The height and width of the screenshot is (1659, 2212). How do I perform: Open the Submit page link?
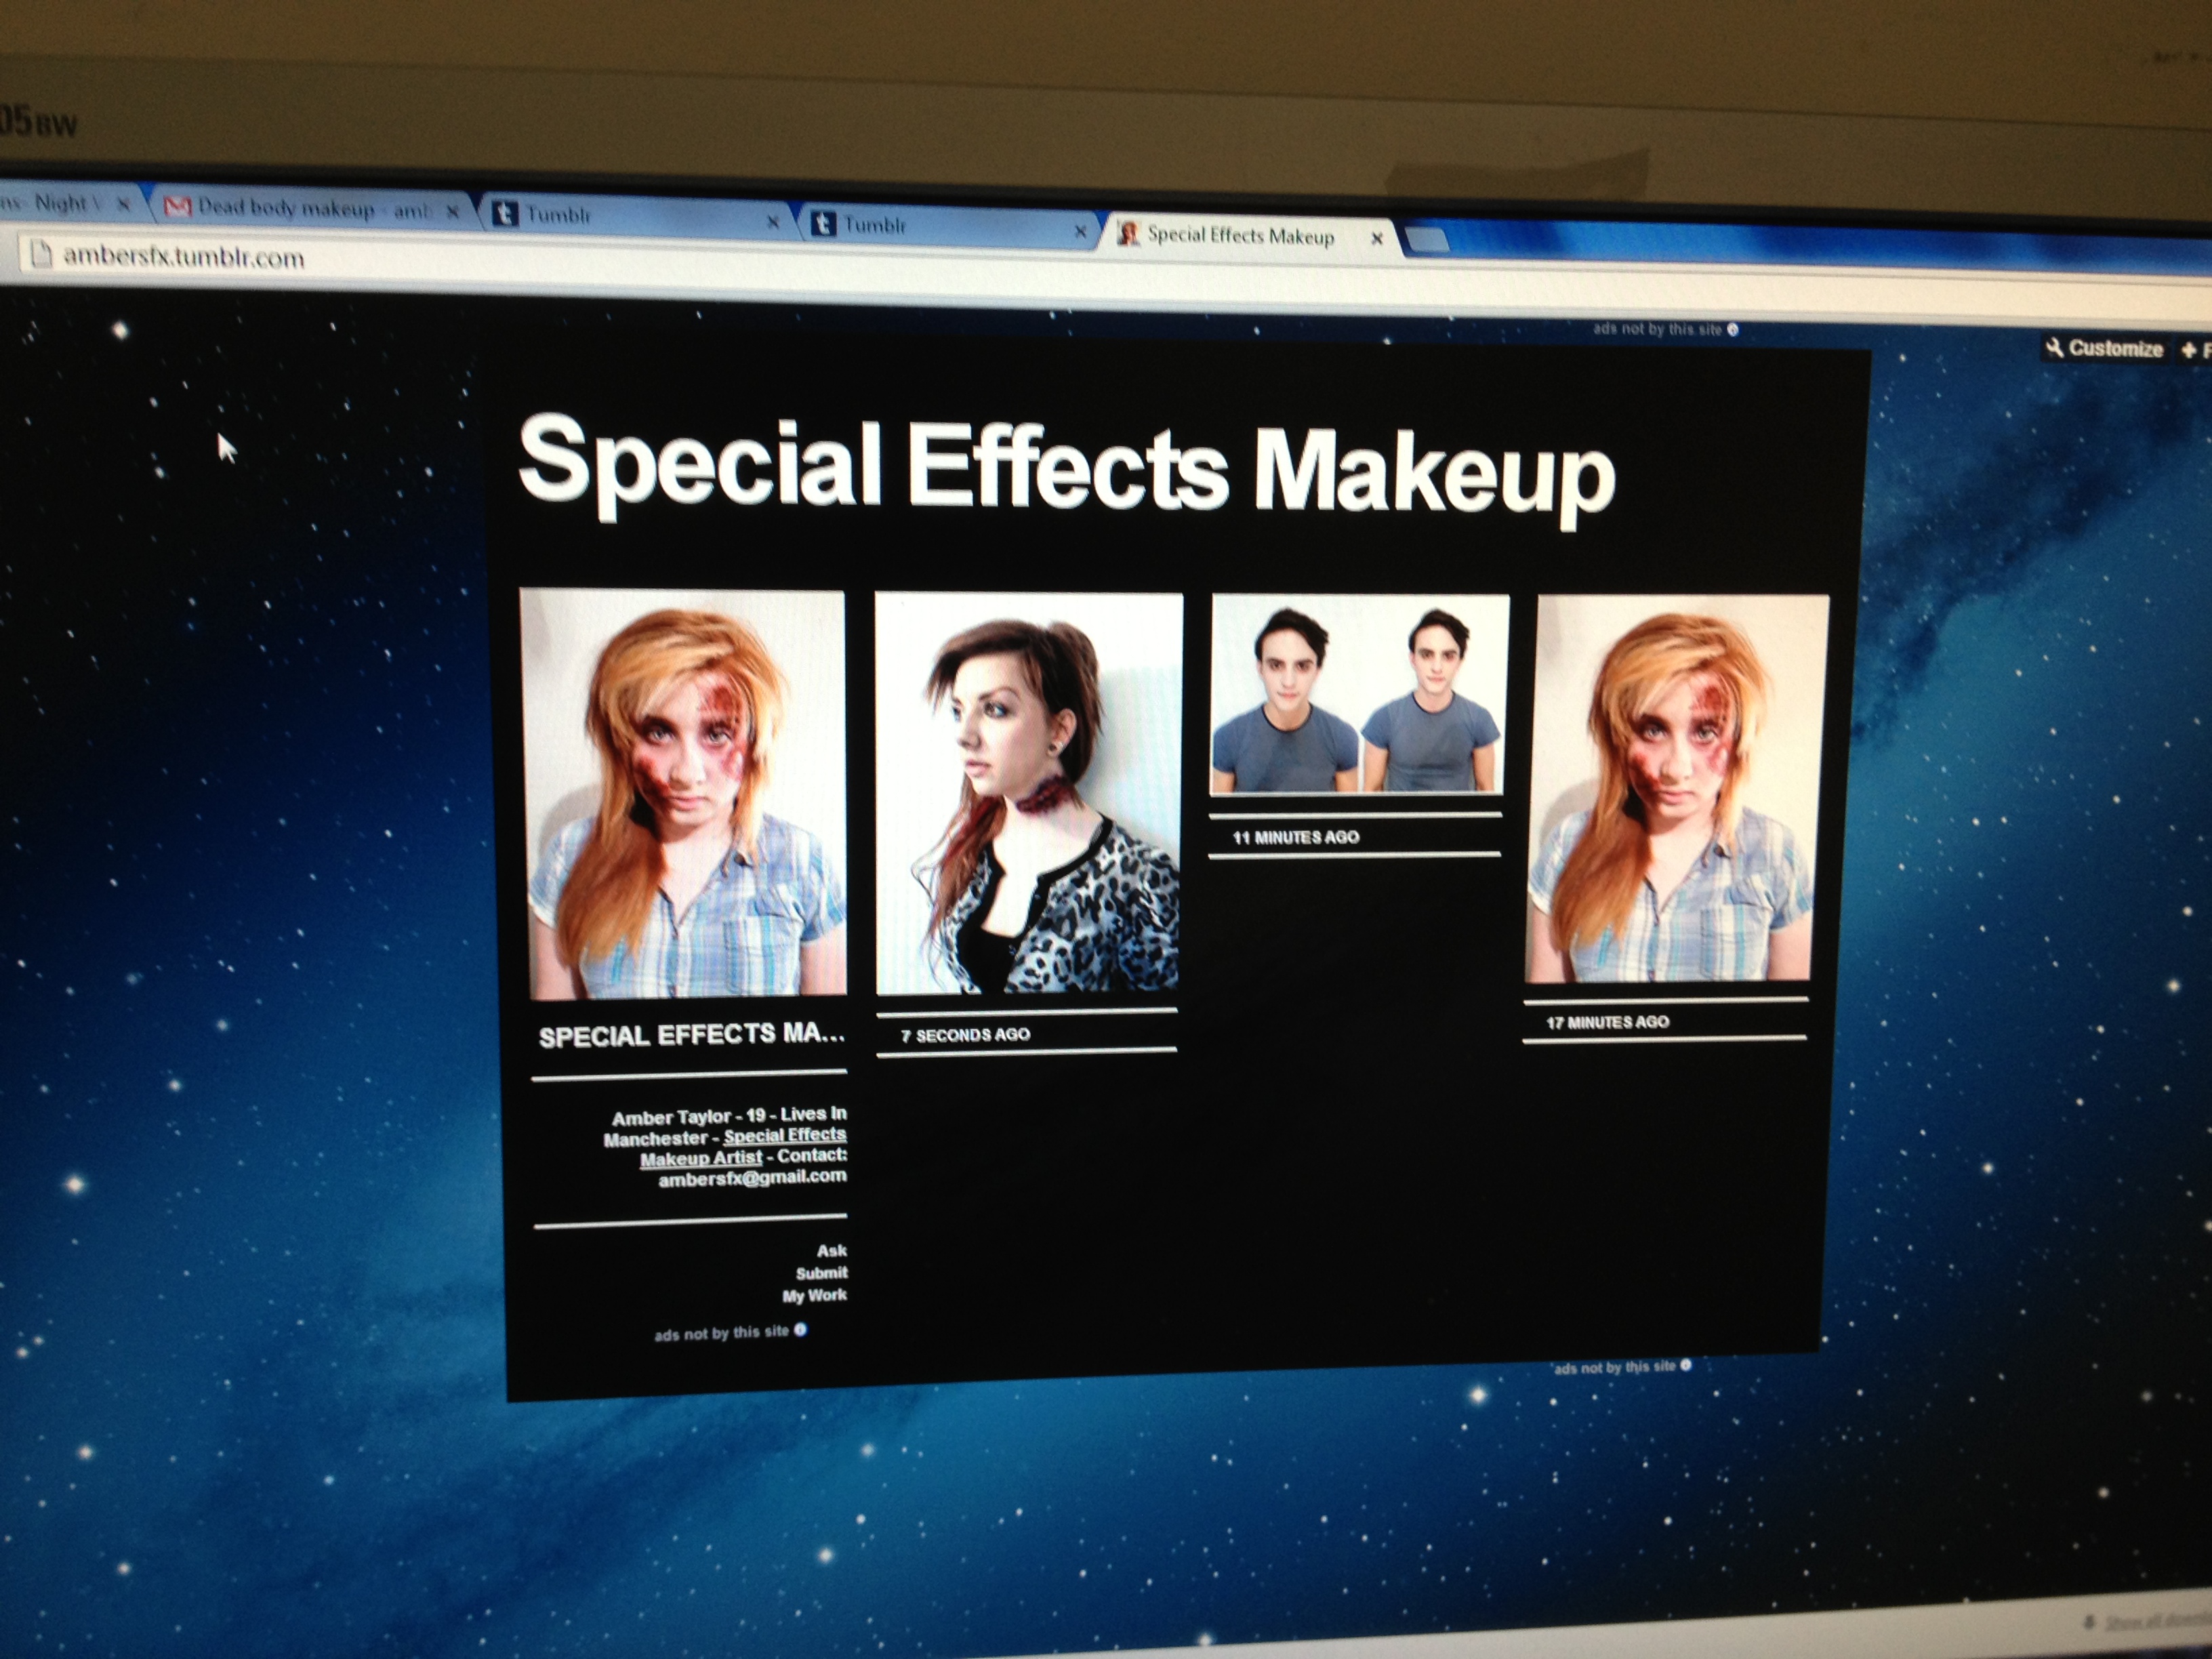click(821, 1273)
